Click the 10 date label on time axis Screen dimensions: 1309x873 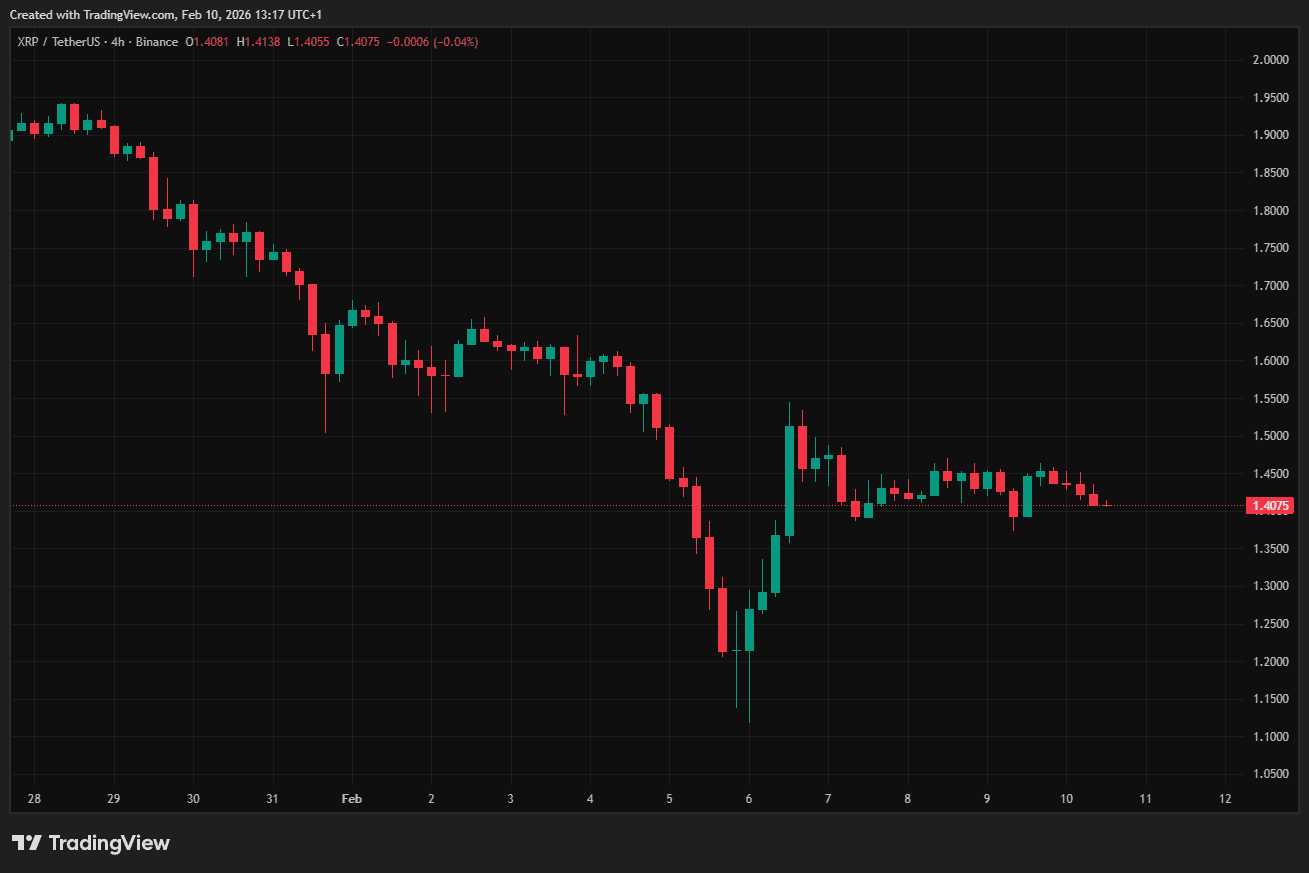coord(1066,799)
